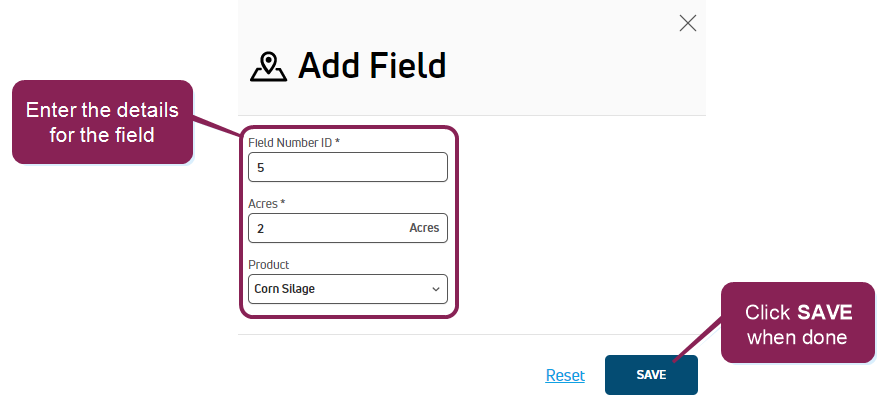Click the blank area left of Reset
Image resolution: width=892 pixels, height=418 pixels.
tap(400, 375)
